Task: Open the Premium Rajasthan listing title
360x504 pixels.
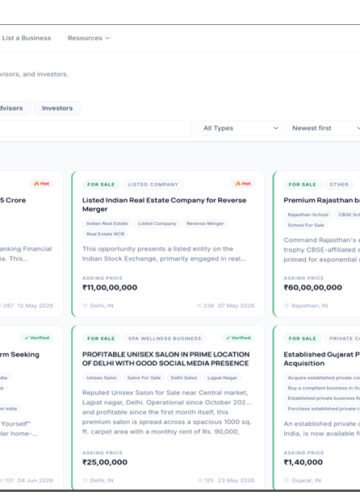Action: 322,200
